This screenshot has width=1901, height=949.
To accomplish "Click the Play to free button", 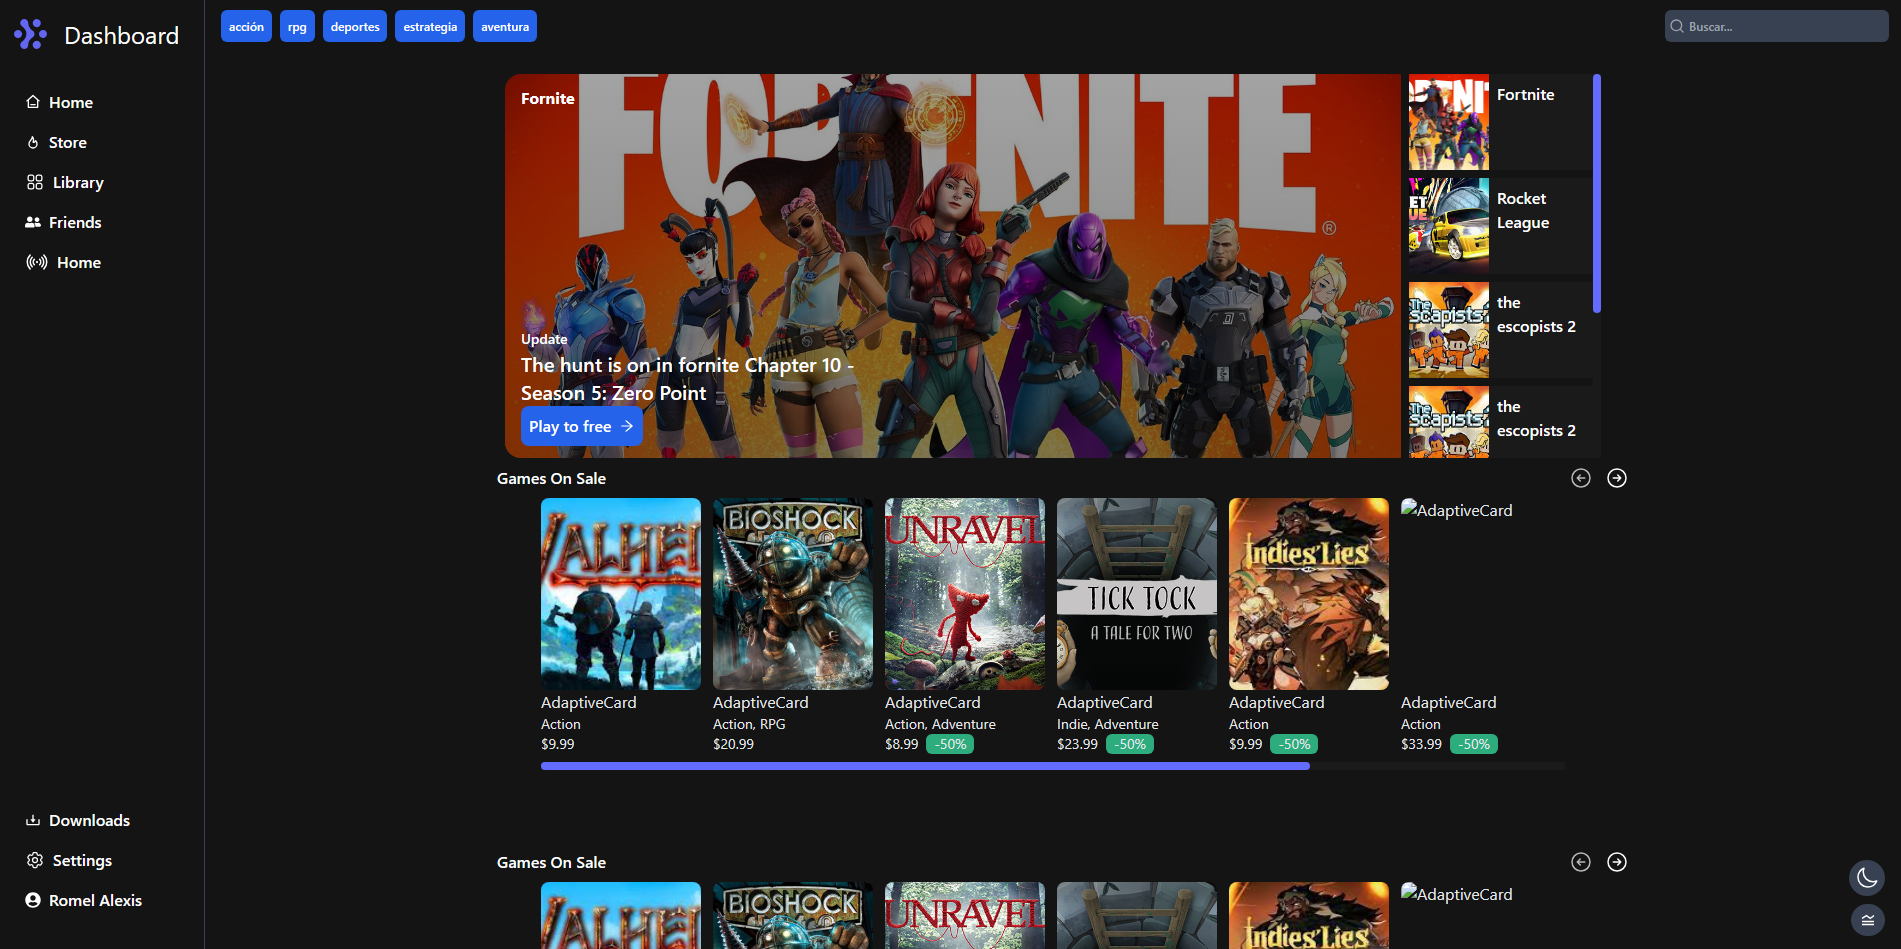I will [x=581, y=426].
